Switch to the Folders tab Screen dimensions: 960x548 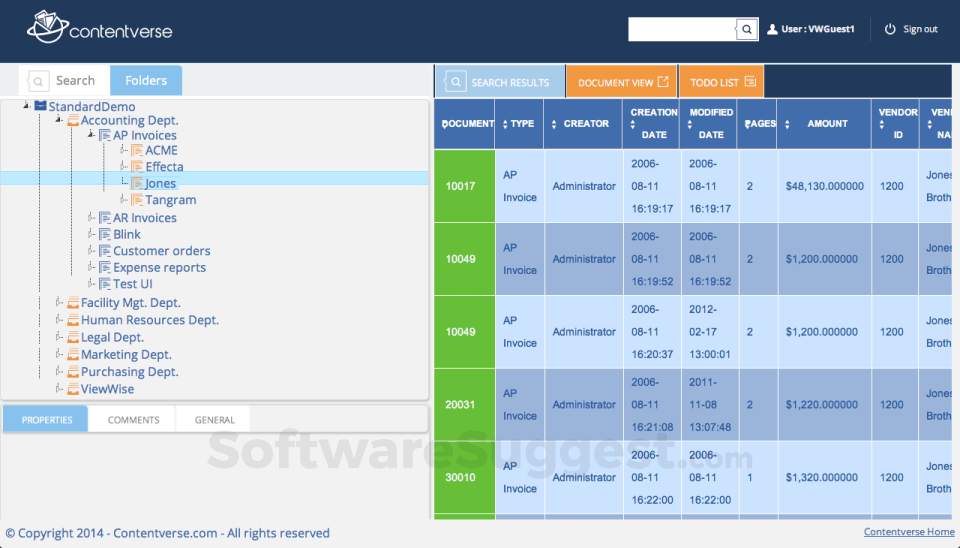pyautogui.click(x=146, y=80)
